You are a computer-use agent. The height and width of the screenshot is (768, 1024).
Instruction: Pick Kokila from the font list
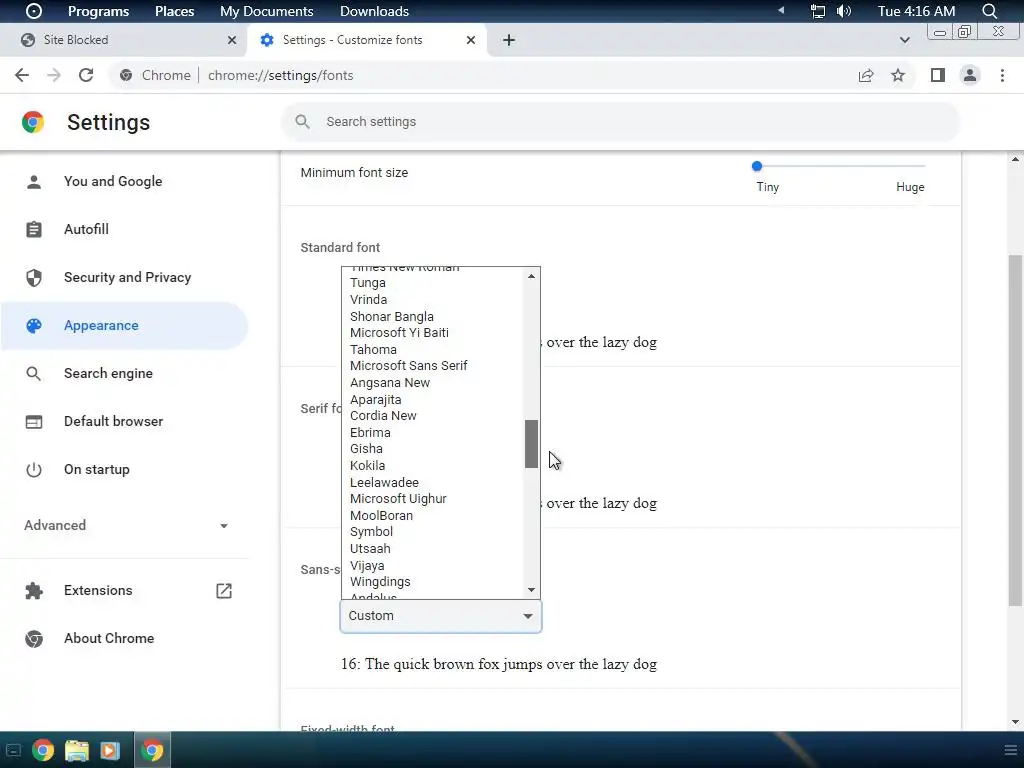pyautogui.click(x=433, y=466)
